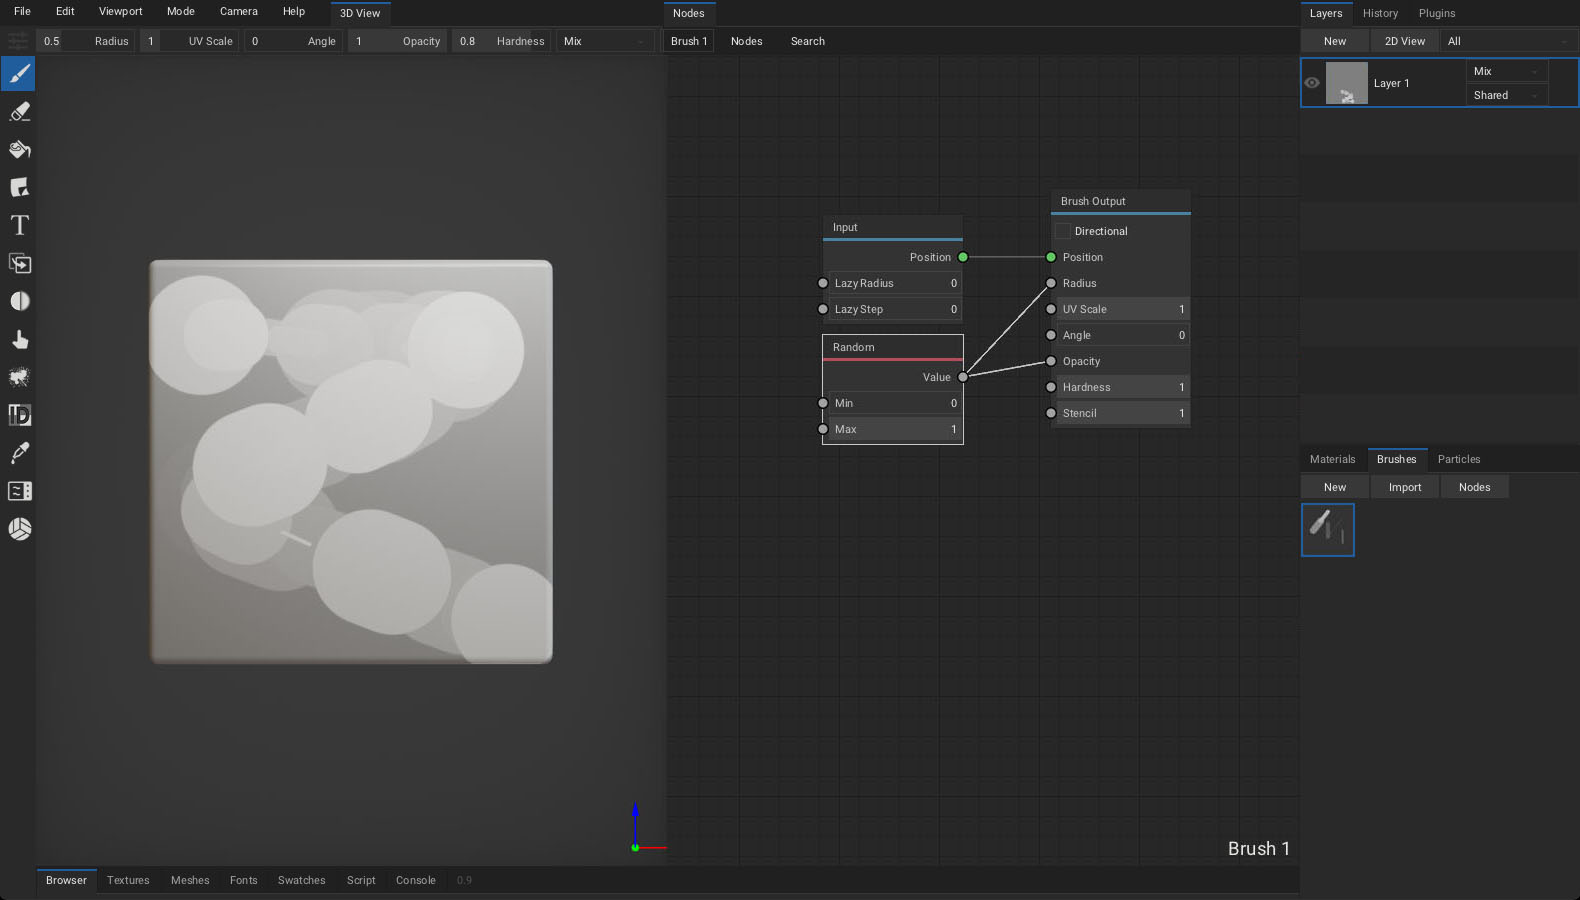Select the Eraser tool
This screenshot has height=900, width=1580.
pos(19,112)
